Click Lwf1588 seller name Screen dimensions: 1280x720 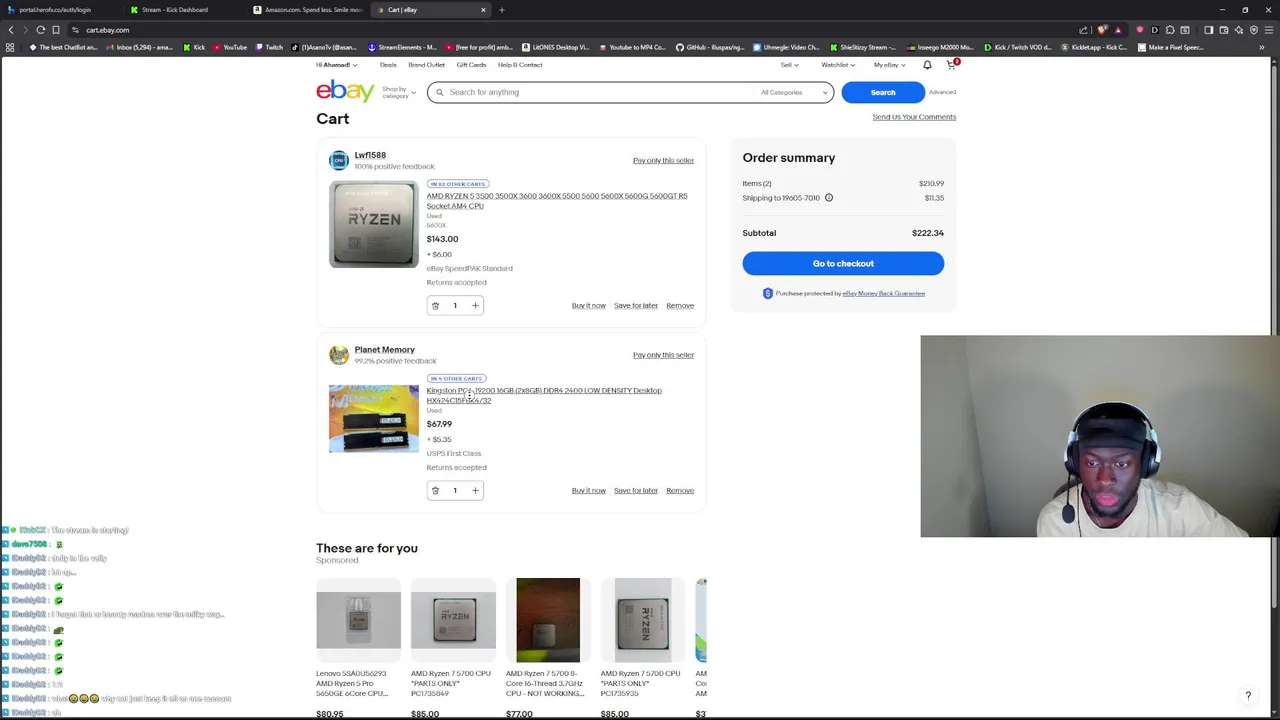pyautogui.click(x=370, y=155)
